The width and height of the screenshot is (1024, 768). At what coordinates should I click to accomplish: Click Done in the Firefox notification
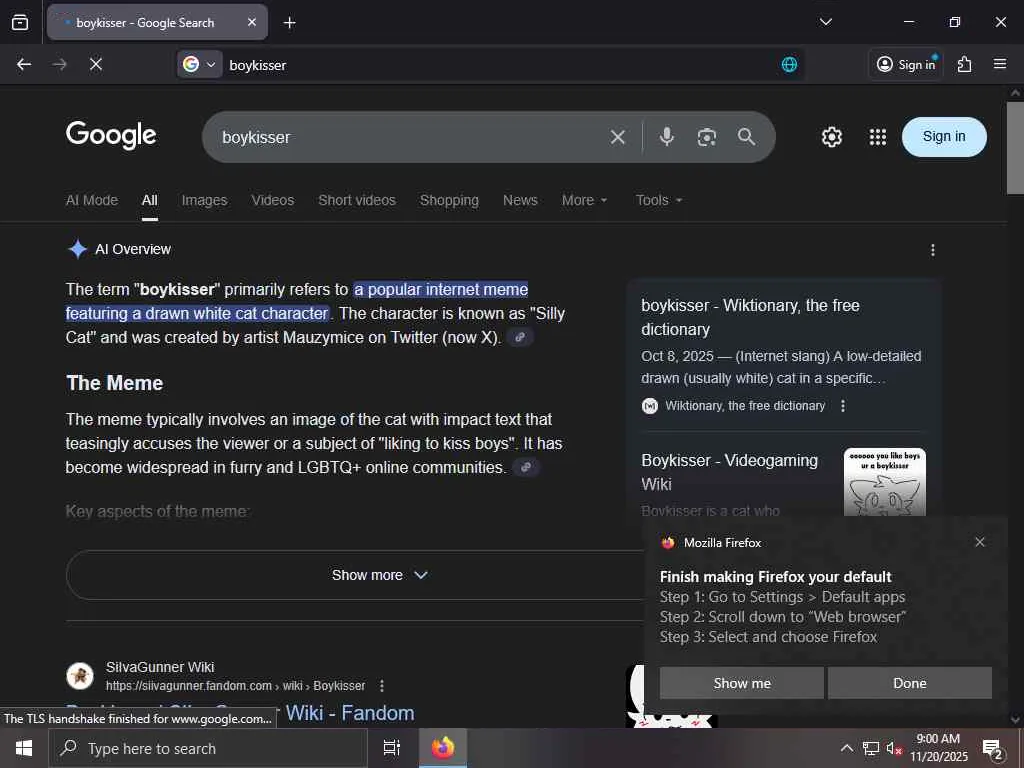pos(910,683)
